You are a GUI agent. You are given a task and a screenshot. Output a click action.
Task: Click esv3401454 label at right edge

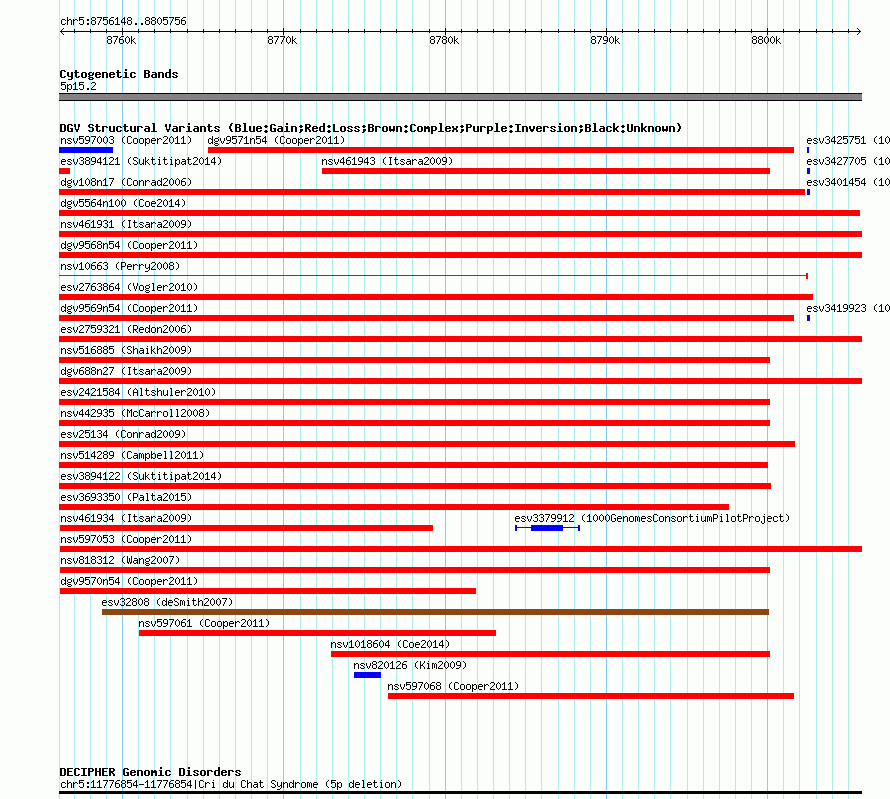click(x=848, y=182)
